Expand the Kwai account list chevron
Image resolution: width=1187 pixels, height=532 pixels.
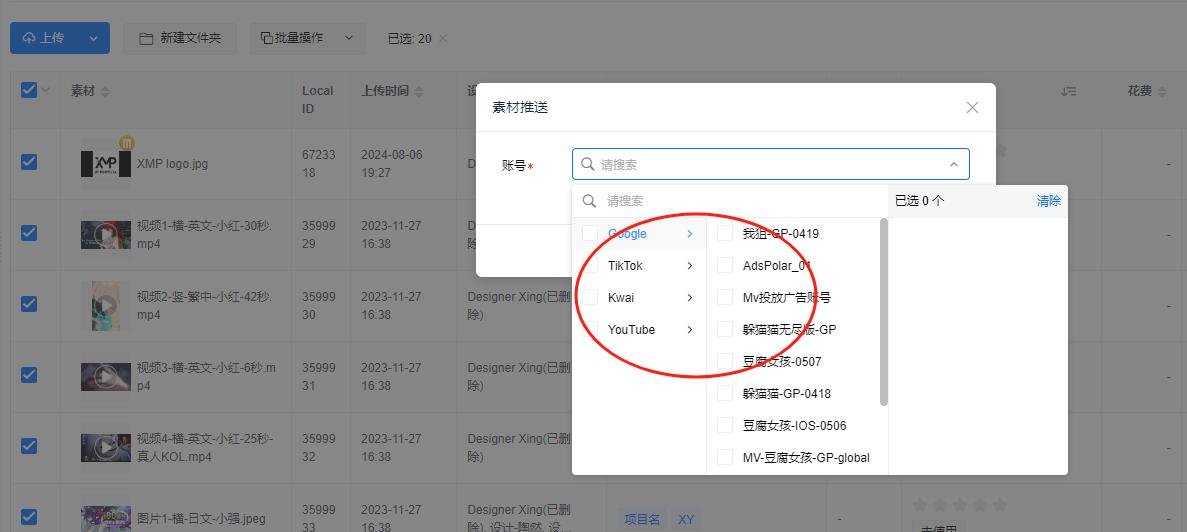pyautogui.click(x=690, y=297)
